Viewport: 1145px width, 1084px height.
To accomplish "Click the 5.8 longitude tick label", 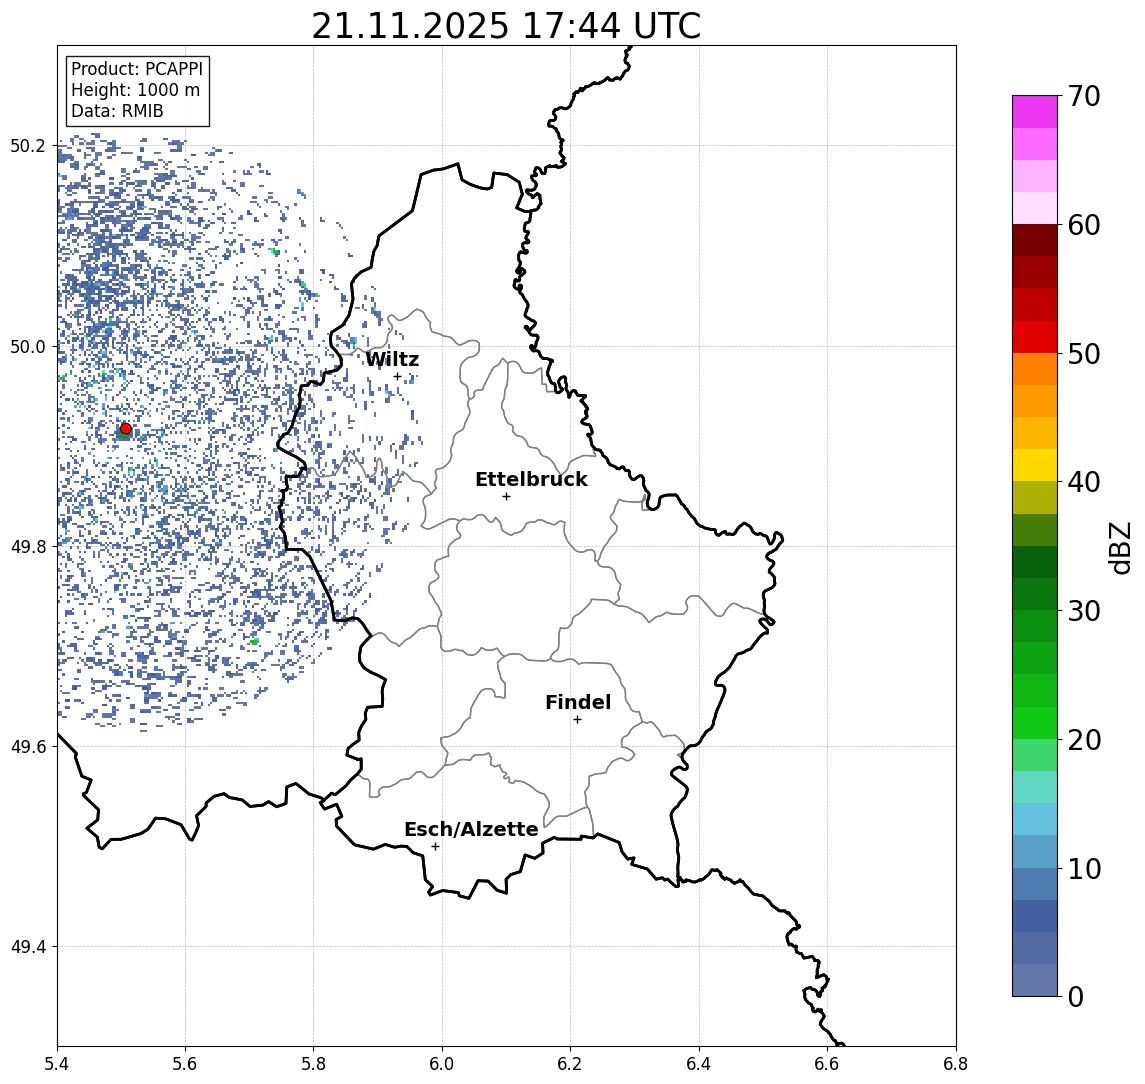I will [x=314, y=1064].
